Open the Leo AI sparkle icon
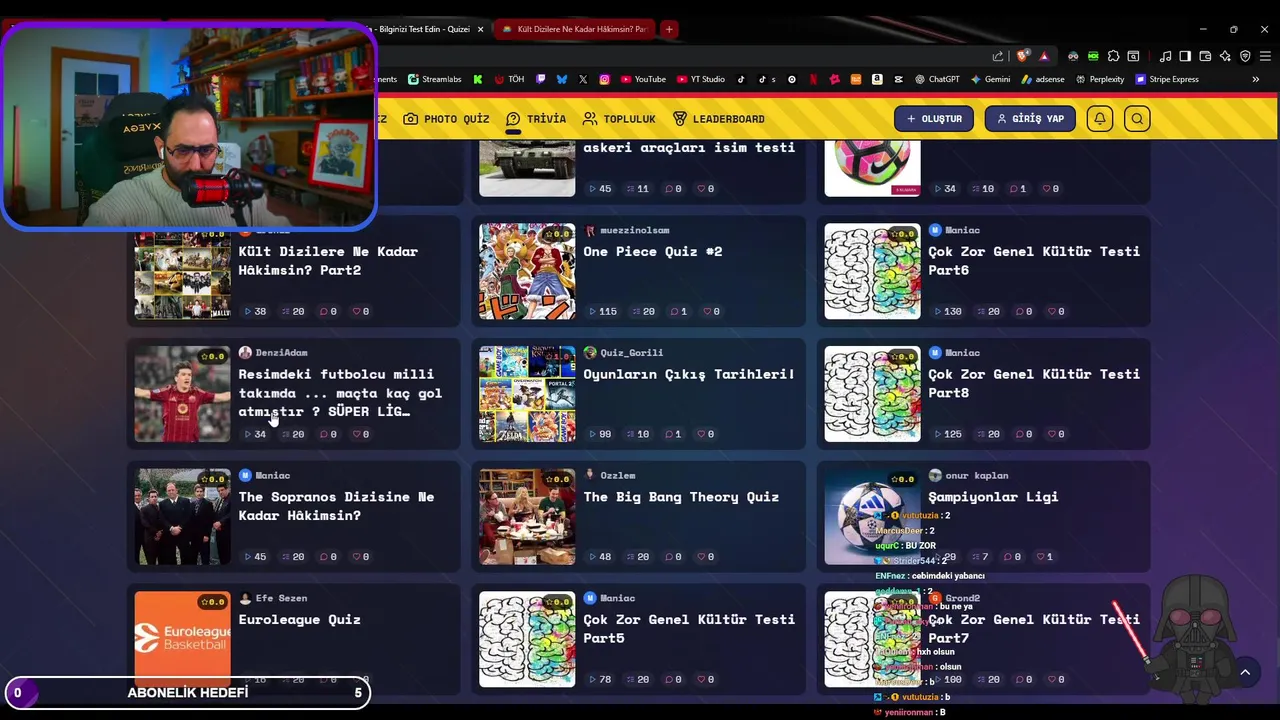Image resolution: width=1280 pixels, height=720 pixels. 1225,56
